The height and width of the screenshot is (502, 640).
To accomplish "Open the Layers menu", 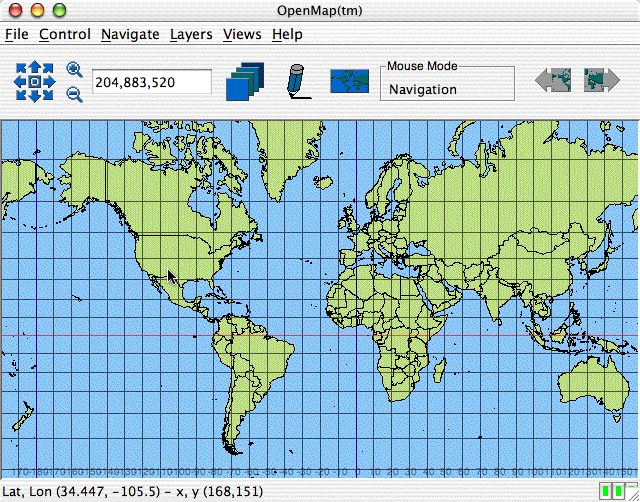I will [191, 34].
